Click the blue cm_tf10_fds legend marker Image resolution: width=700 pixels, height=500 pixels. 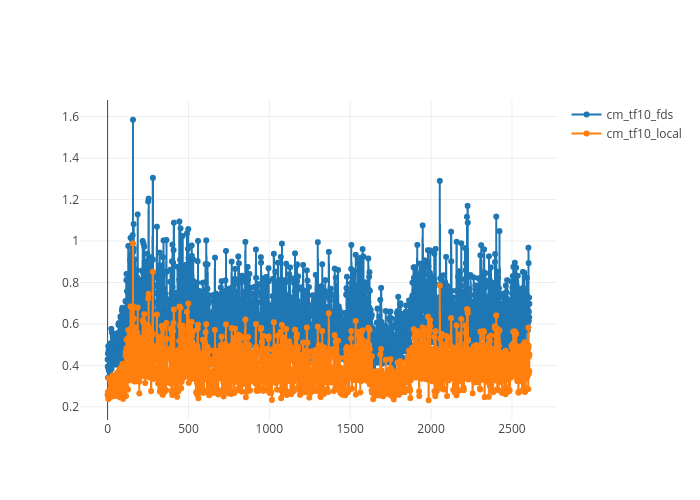(x=587, y=114)
